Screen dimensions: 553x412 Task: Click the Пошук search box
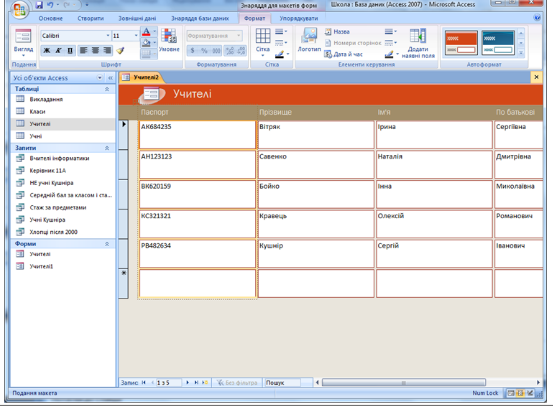coord(282,383)
